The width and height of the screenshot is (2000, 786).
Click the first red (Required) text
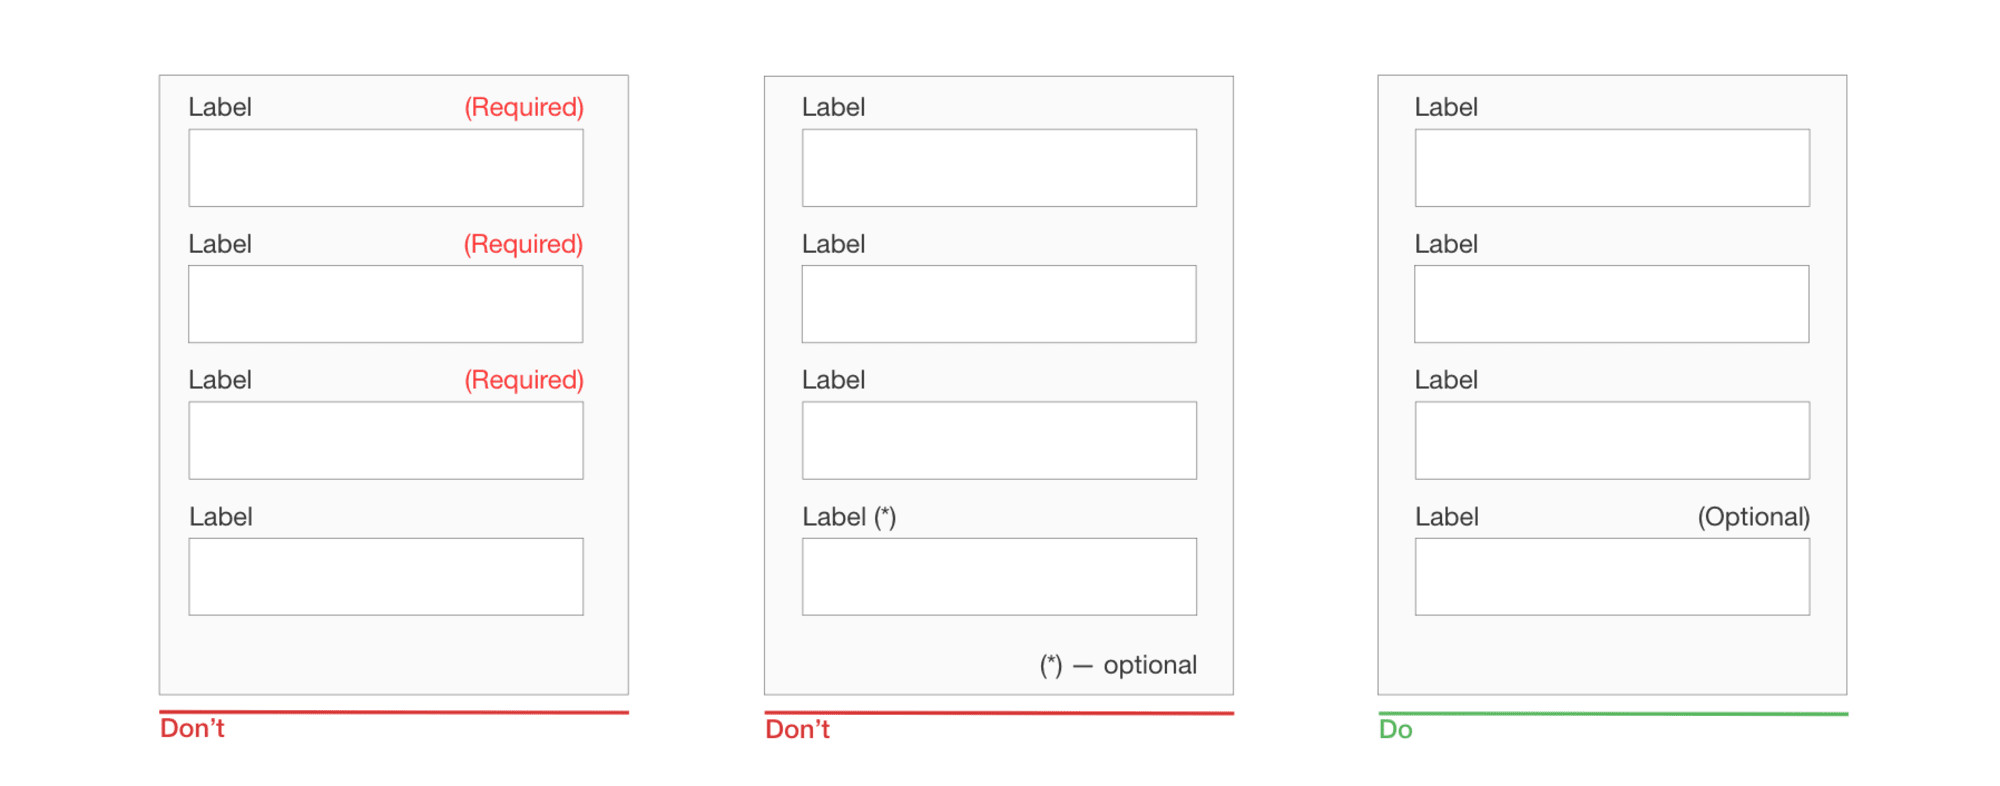point(524,107)
